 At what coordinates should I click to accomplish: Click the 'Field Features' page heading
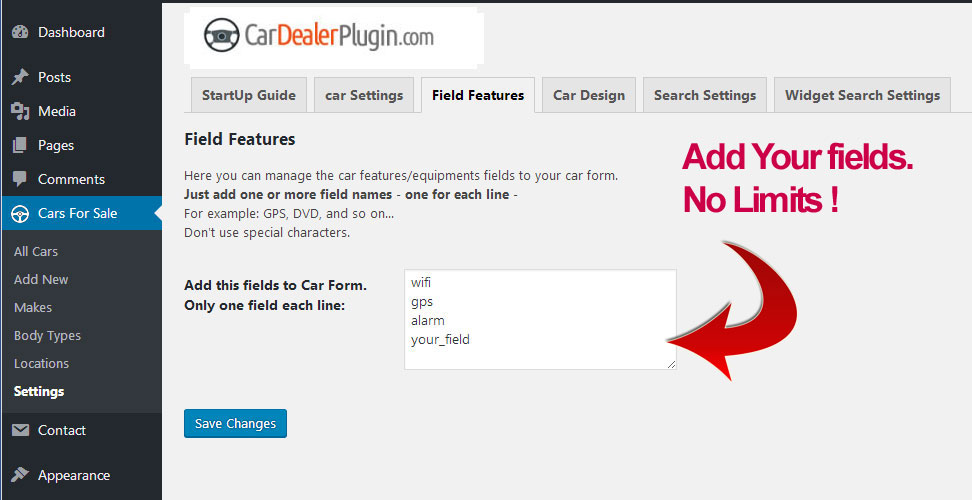[x=240, y=139]
